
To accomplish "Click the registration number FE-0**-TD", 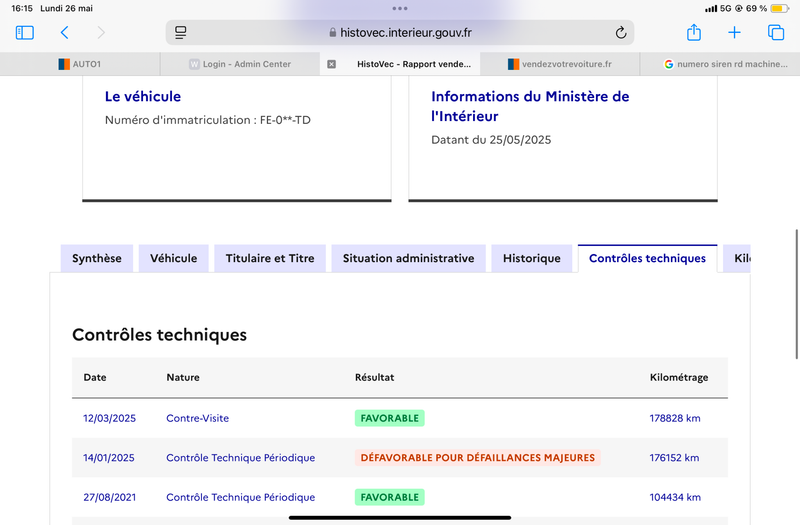I will pyautogui.click(x=285, y=120).
